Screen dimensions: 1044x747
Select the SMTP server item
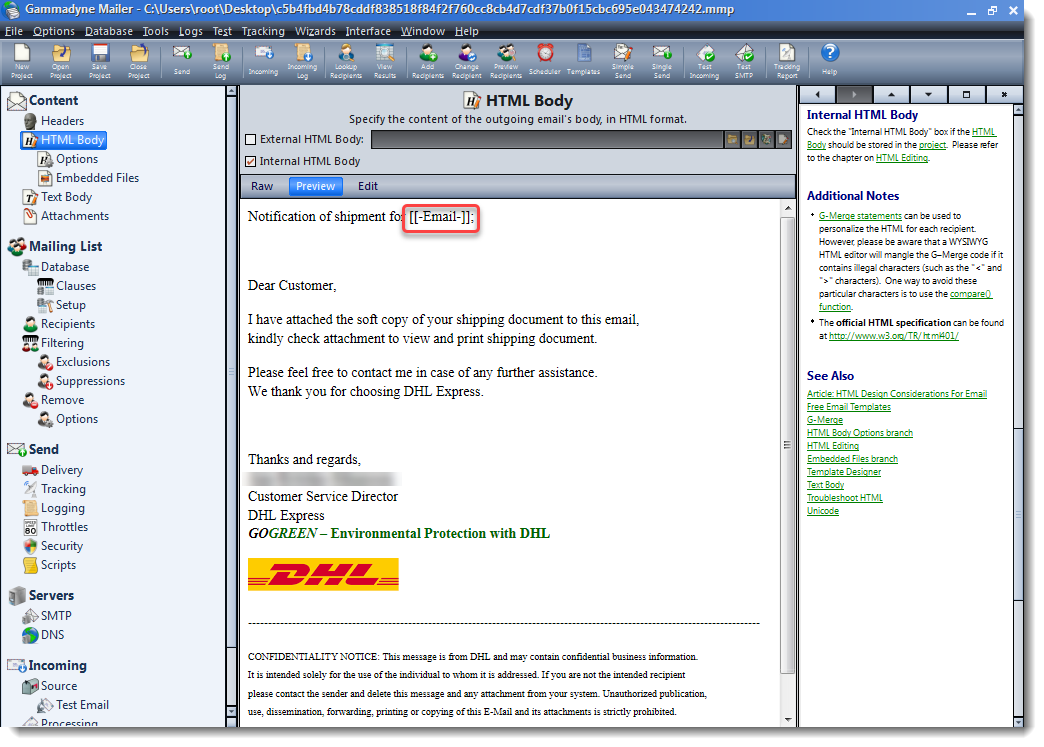[x=56, y=616]
